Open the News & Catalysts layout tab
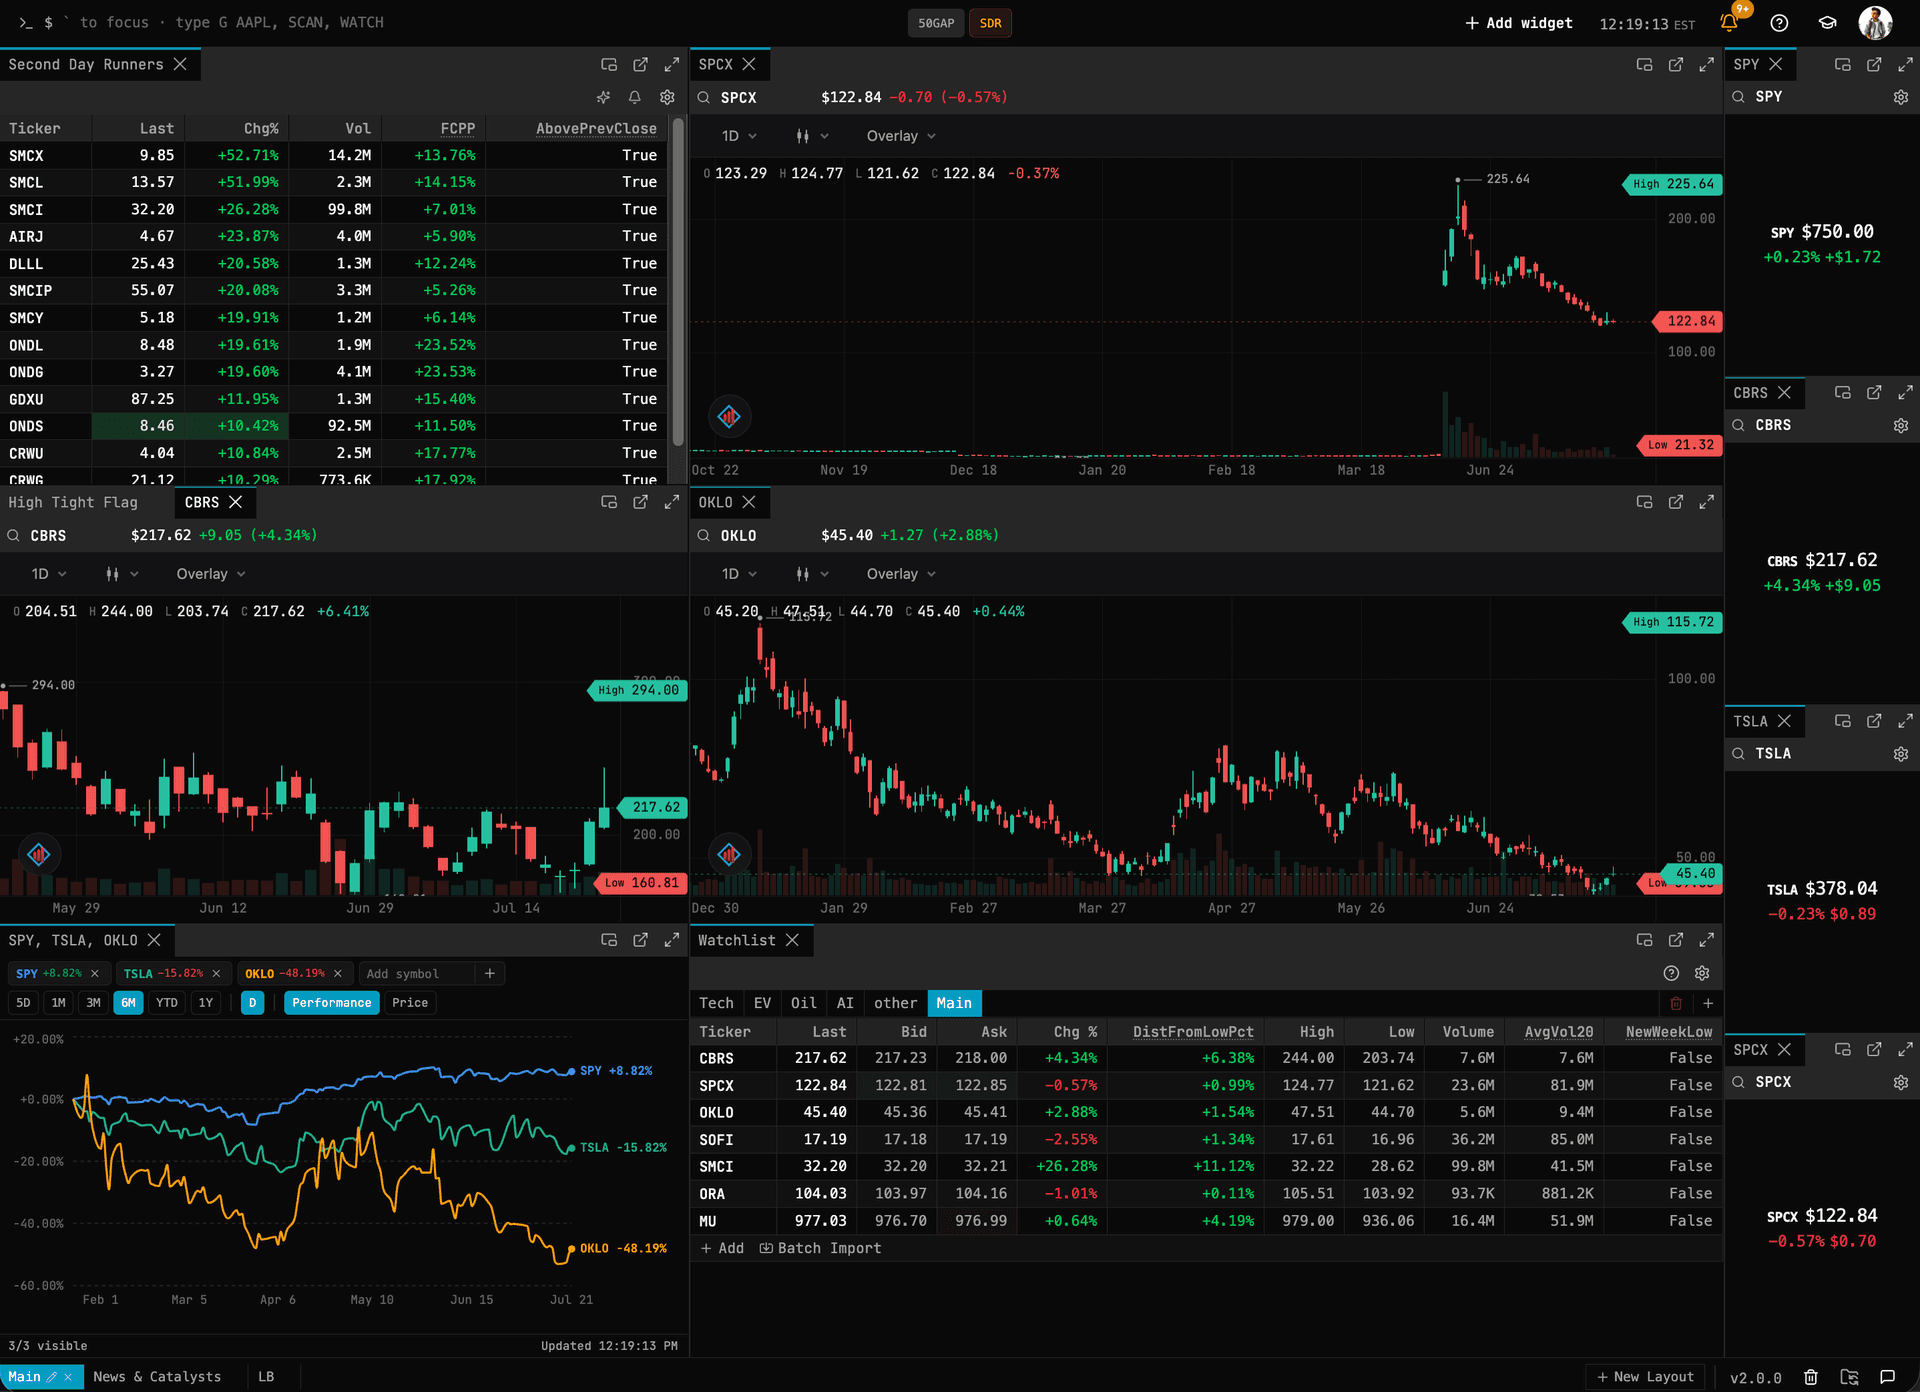 point(157,1377)
